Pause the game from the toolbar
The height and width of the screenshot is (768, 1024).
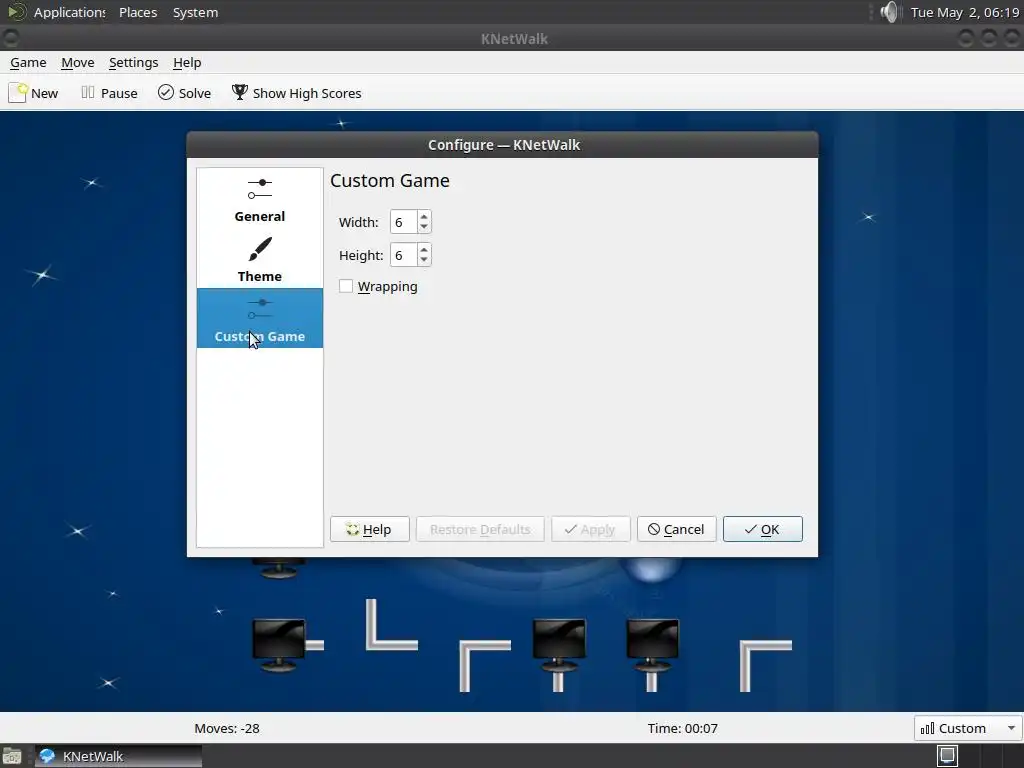[x=109, y=93]
